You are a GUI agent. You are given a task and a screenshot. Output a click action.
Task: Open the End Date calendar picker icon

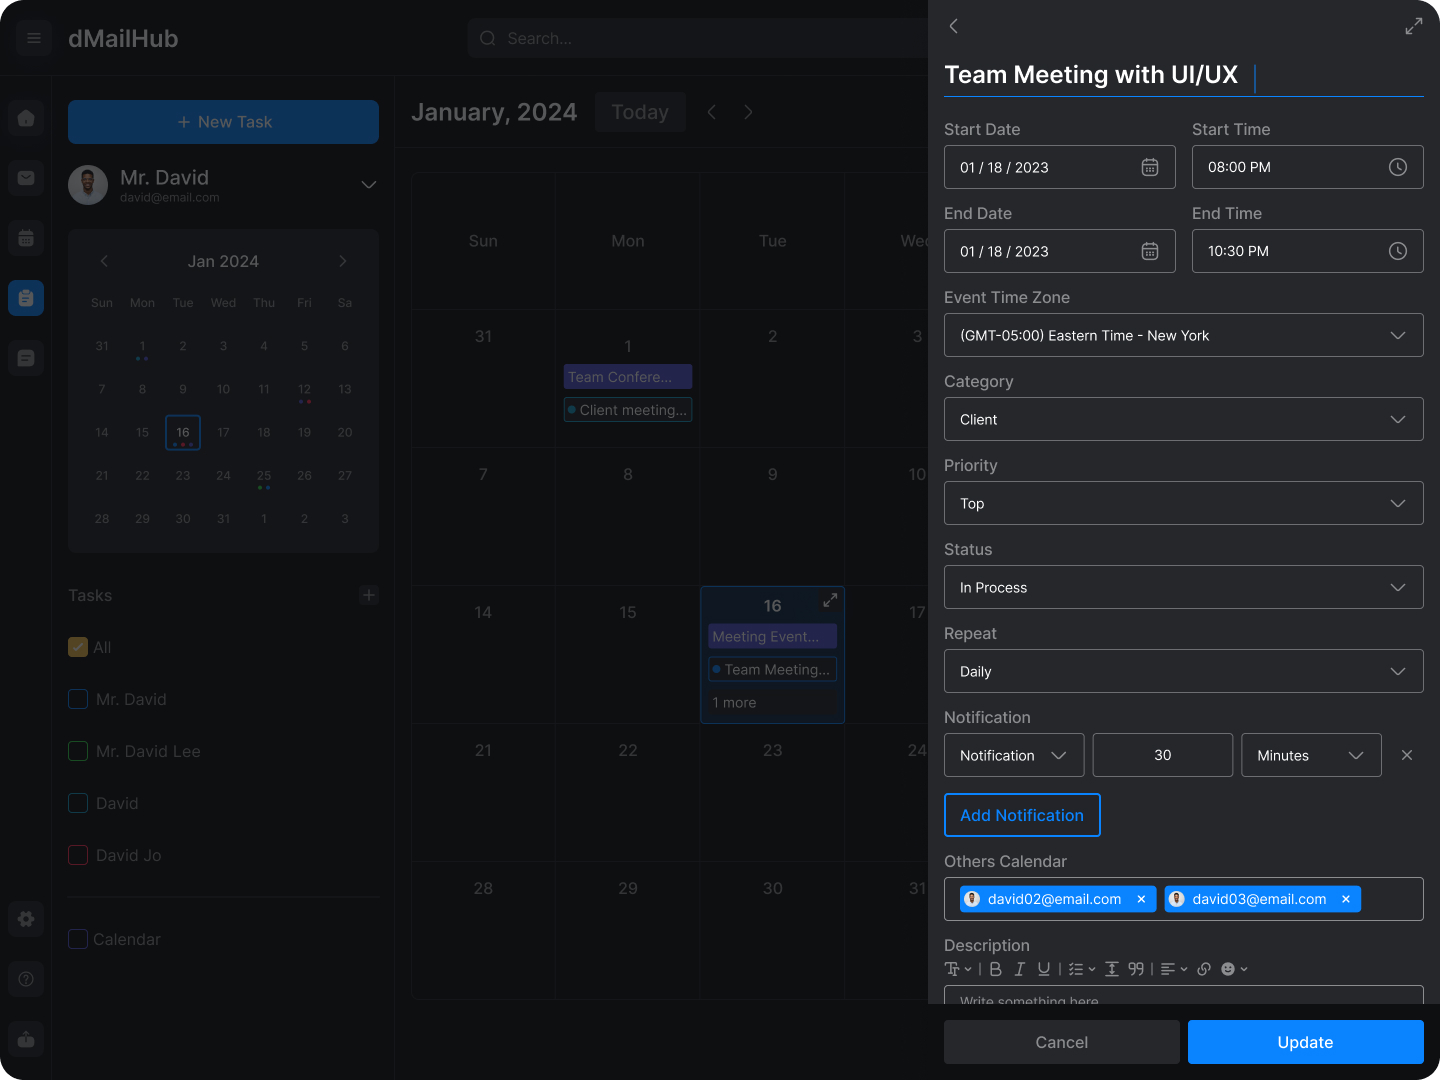1150,251
